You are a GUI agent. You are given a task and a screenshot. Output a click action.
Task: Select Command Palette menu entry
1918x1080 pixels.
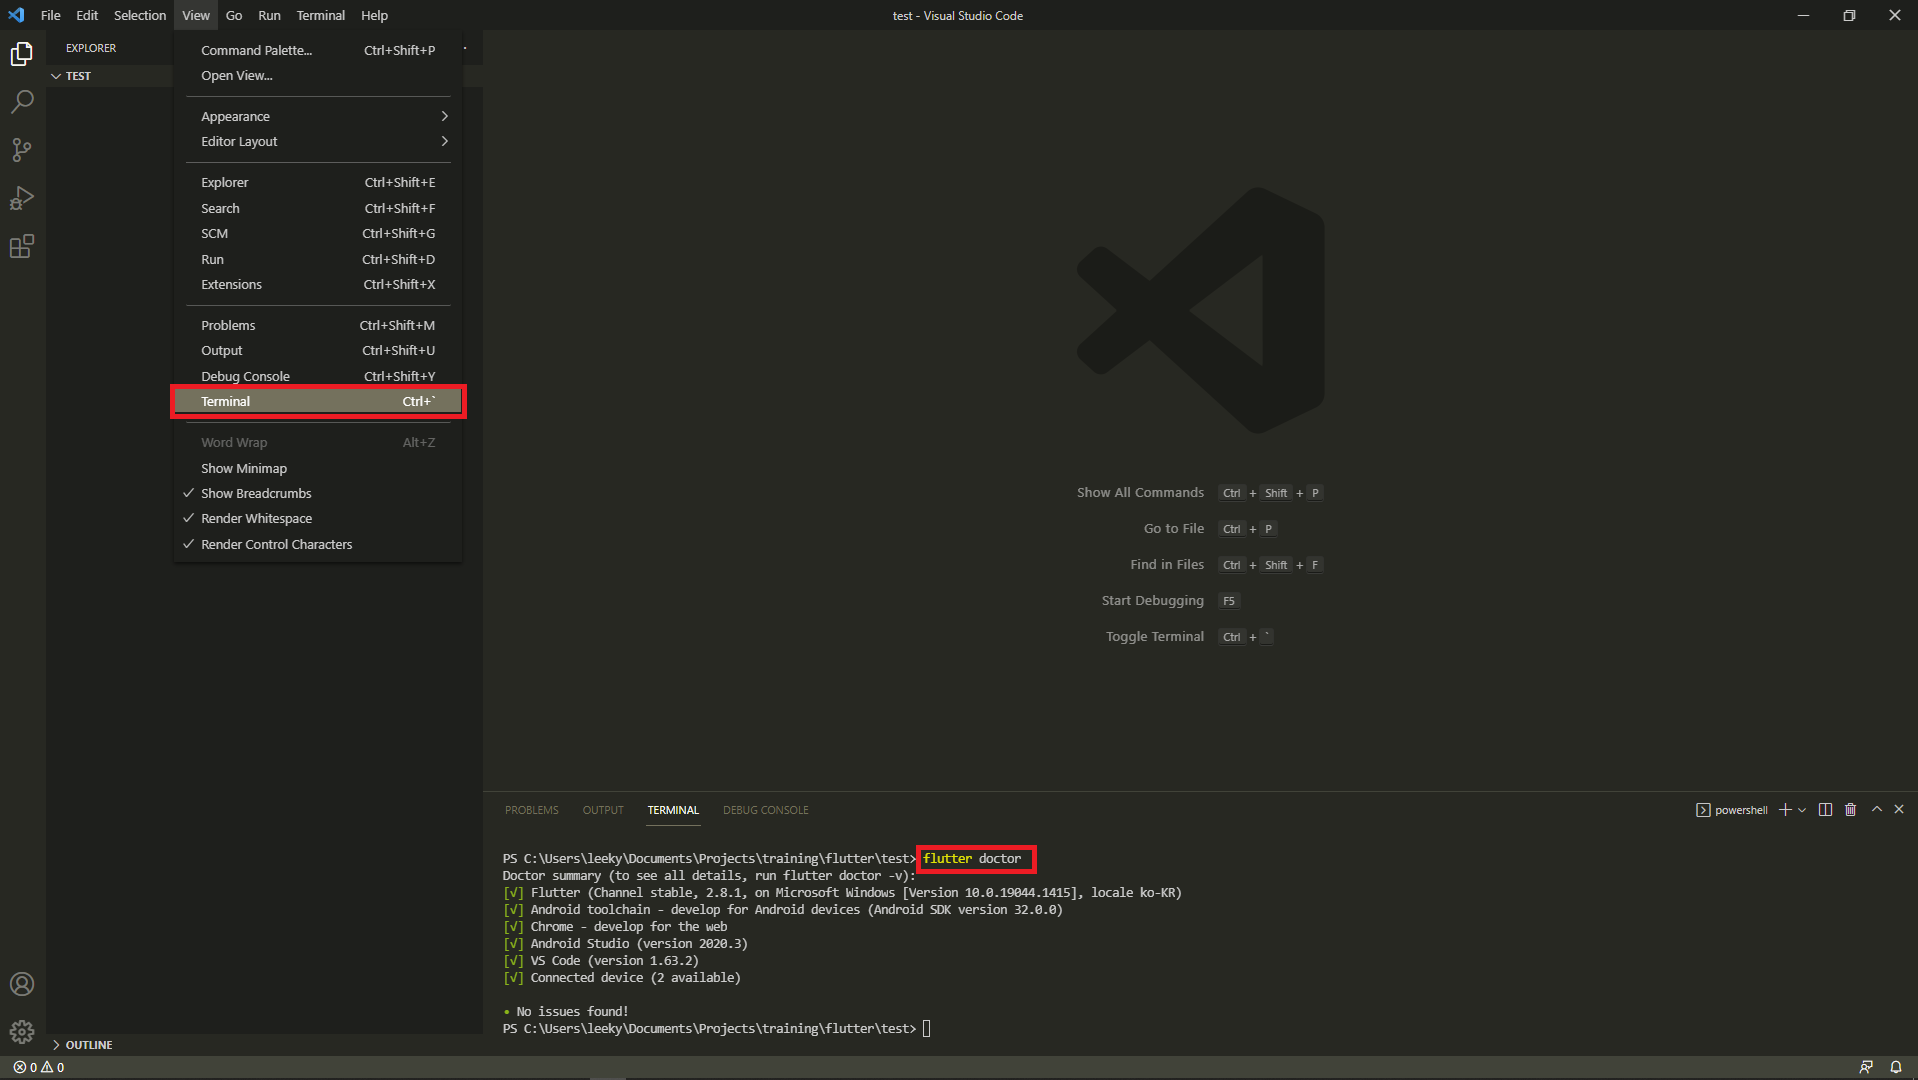(318, 51)
